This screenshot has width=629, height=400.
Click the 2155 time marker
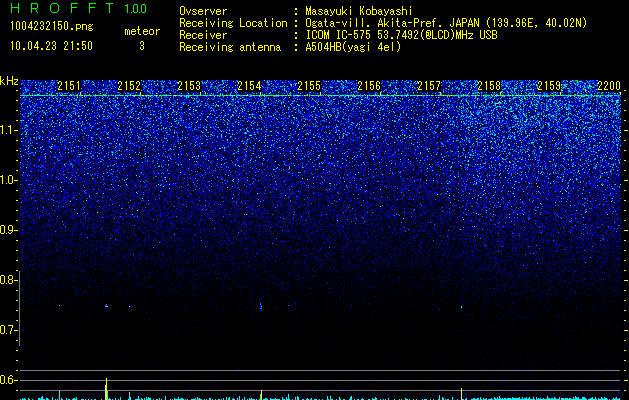pos(309,86)
